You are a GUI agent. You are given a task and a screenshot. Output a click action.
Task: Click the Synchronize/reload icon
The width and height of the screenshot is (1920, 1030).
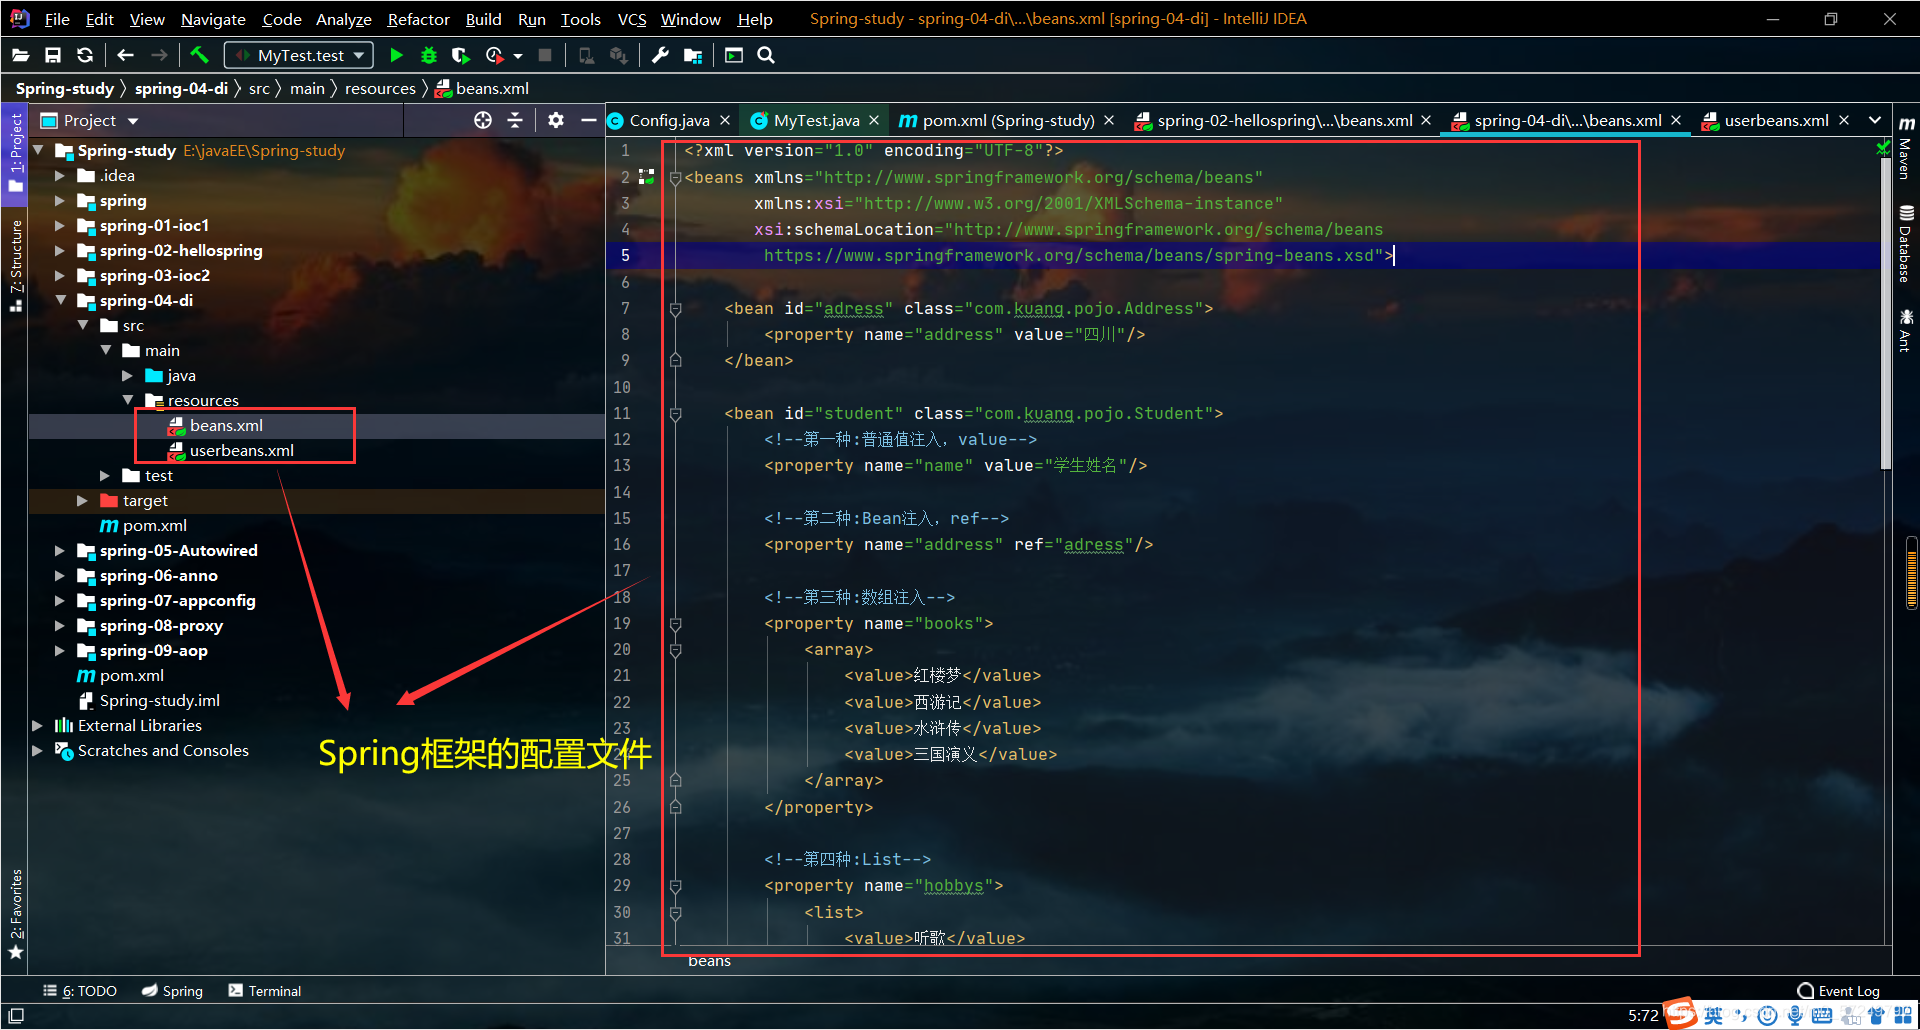pos(85,56)
